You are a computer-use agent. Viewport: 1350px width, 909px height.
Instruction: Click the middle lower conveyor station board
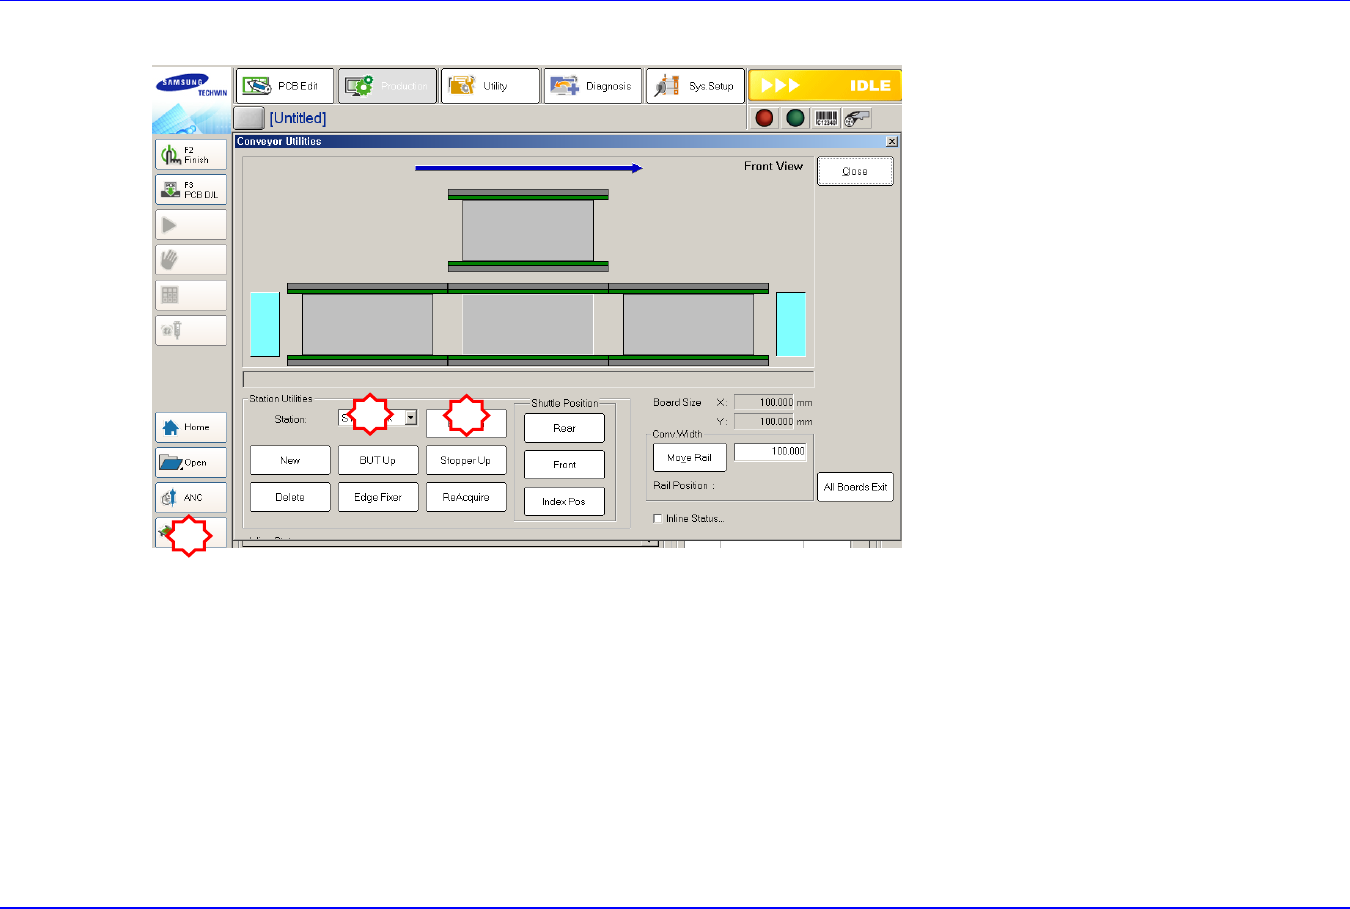coord(528,324)
